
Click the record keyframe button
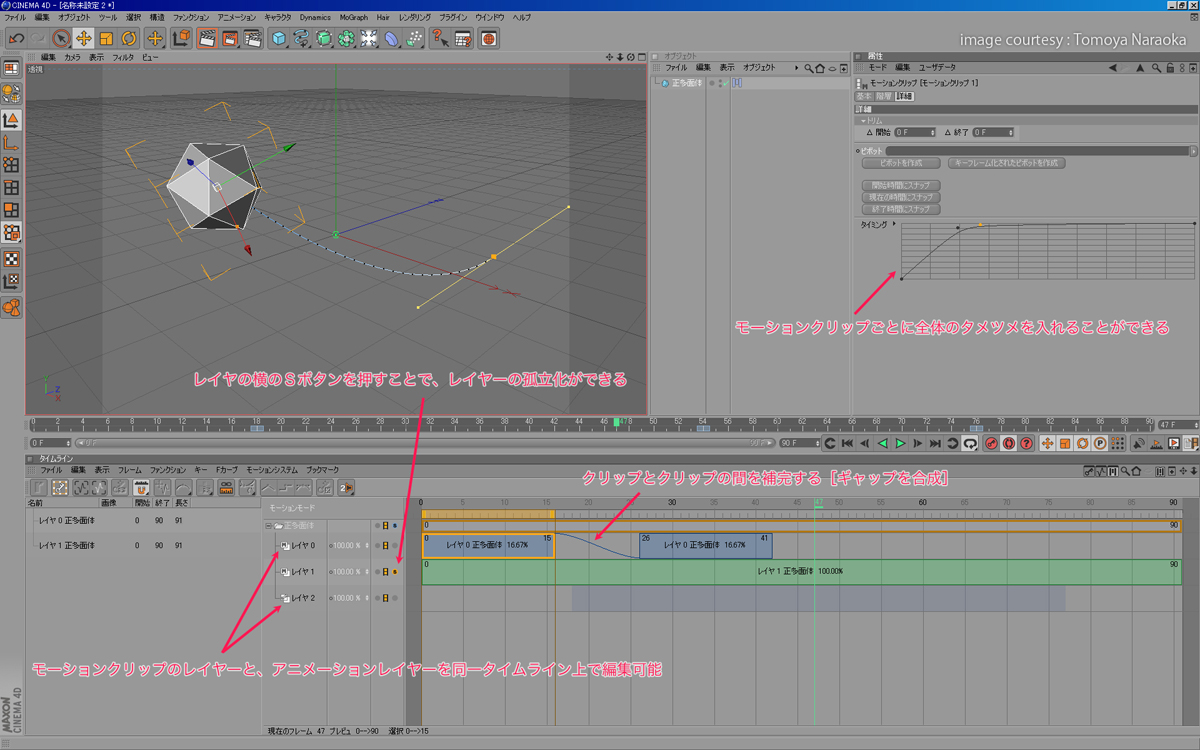tap(991, 443)
